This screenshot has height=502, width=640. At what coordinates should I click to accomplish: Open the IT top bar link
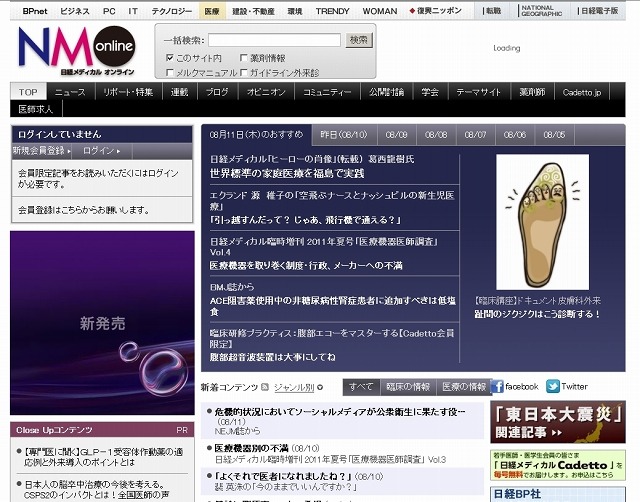point(133,11)
